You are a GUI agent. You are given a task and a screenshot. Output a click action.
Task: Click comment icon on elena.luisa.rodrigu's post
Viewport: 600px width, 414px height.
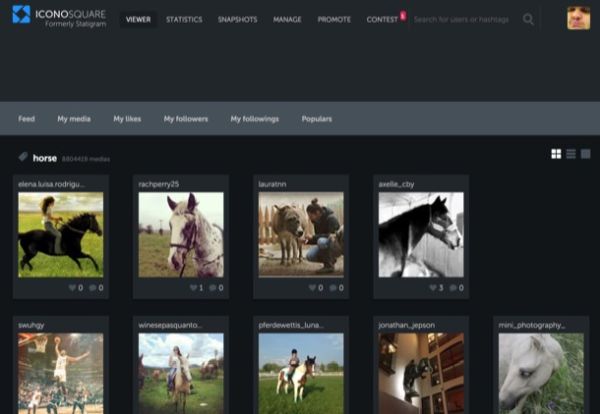91,288
